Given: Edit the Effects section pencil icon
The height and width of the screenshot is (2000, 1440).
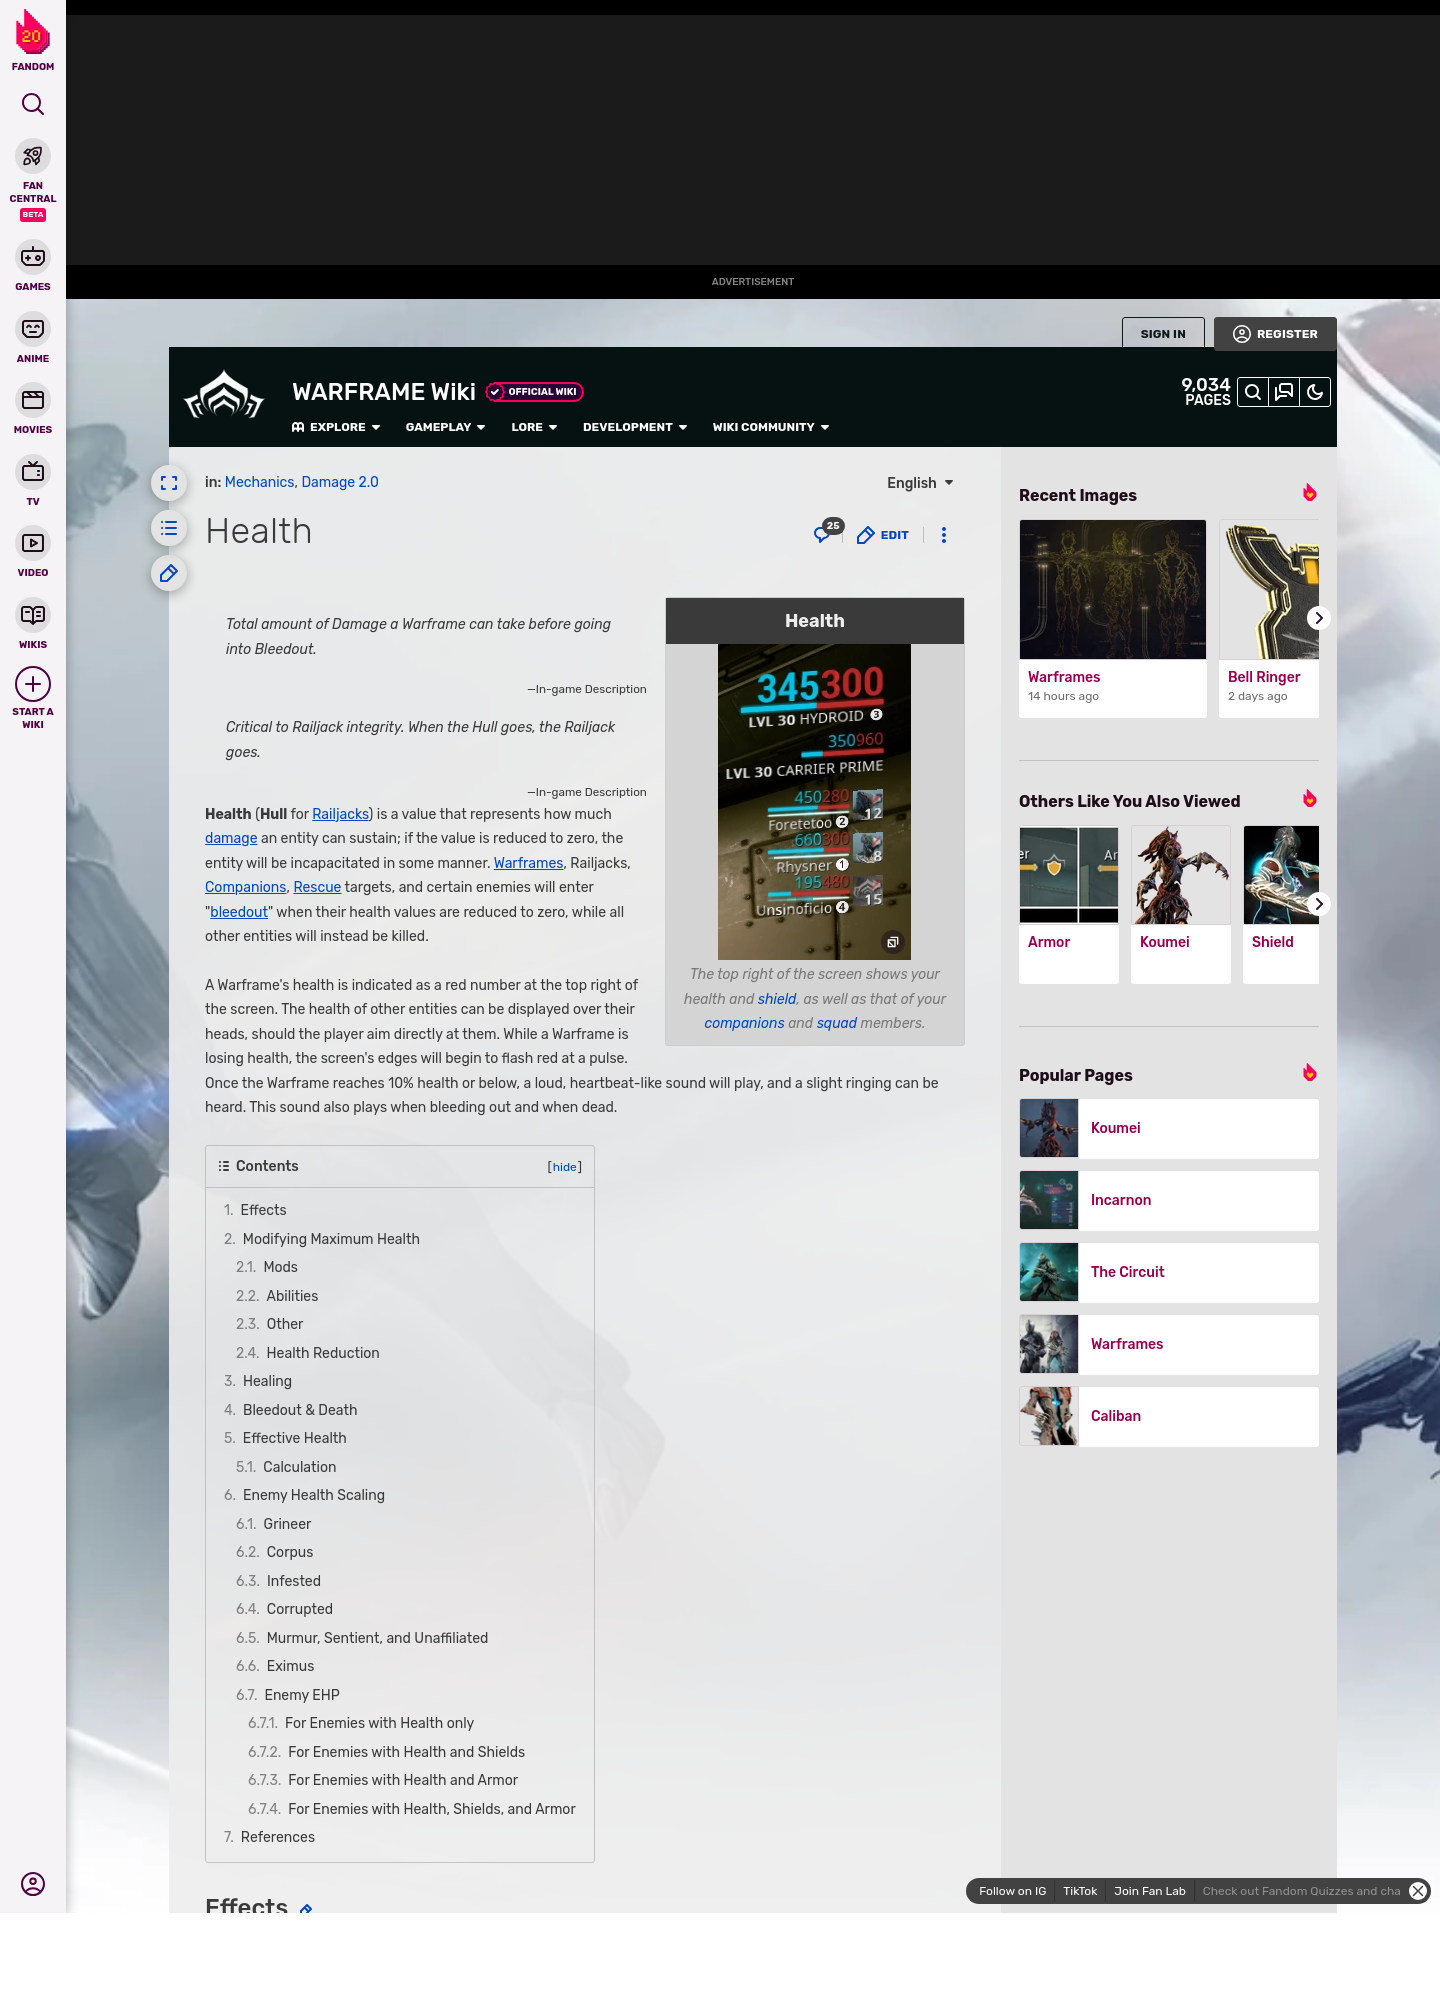Looking at the screenshot, I should 306,1909.
